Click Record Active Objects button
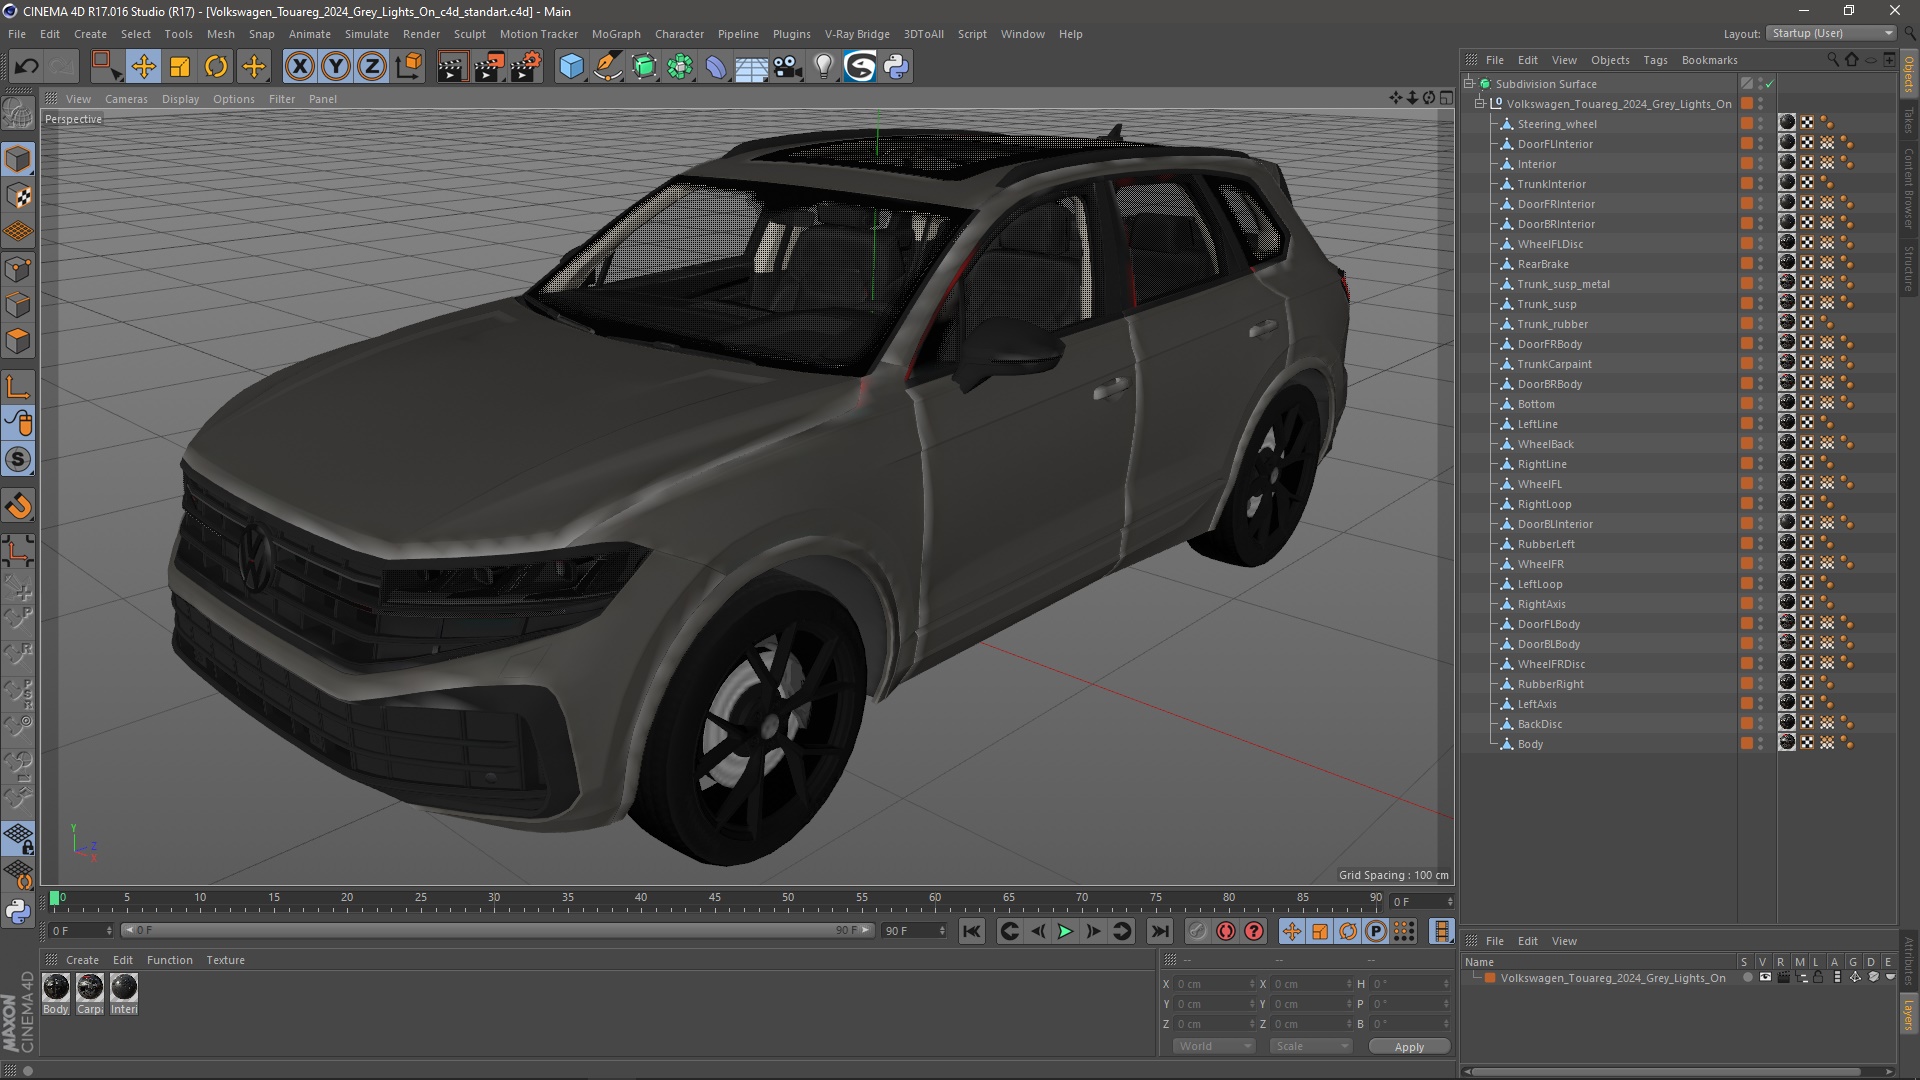Image resolution: width=1920 pixels, height=1080 pixels. tap(1198, 931)
